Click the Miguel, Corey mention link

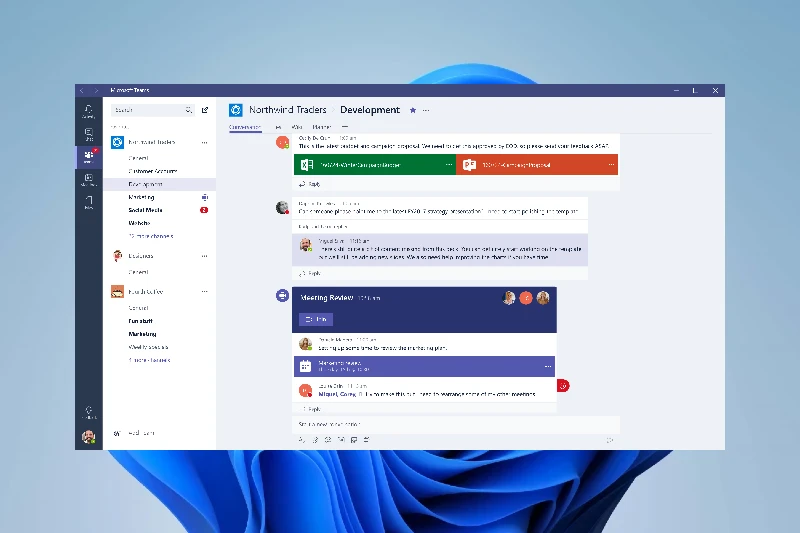click(337, 394)
